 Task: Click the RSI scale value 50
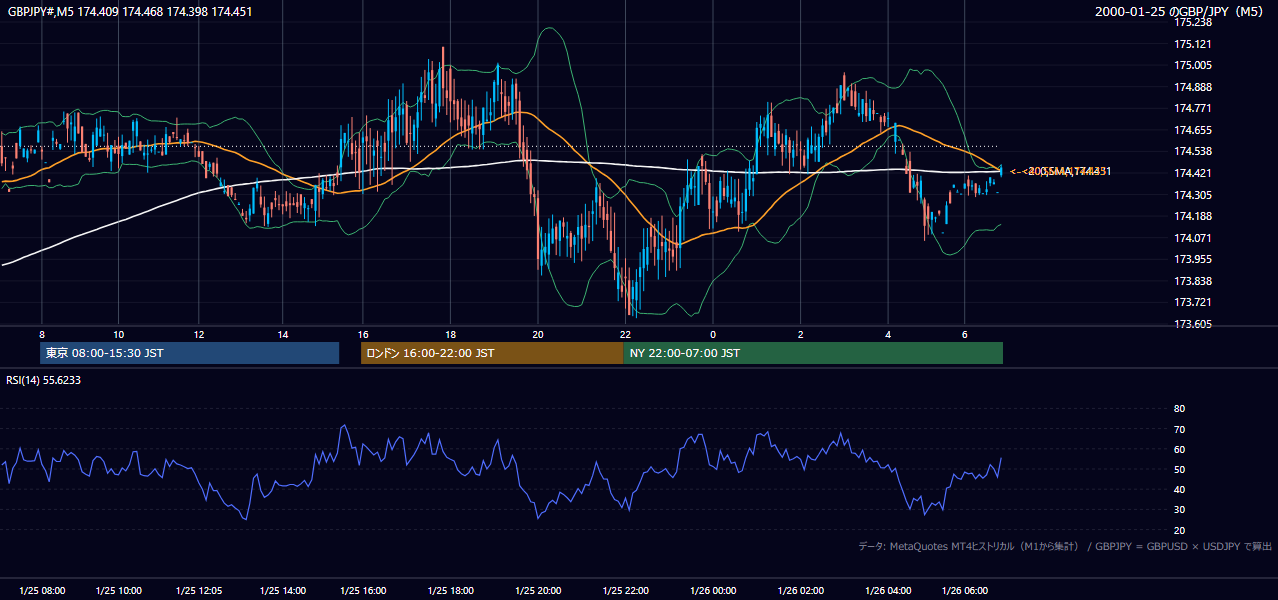tap(1179, 469)
